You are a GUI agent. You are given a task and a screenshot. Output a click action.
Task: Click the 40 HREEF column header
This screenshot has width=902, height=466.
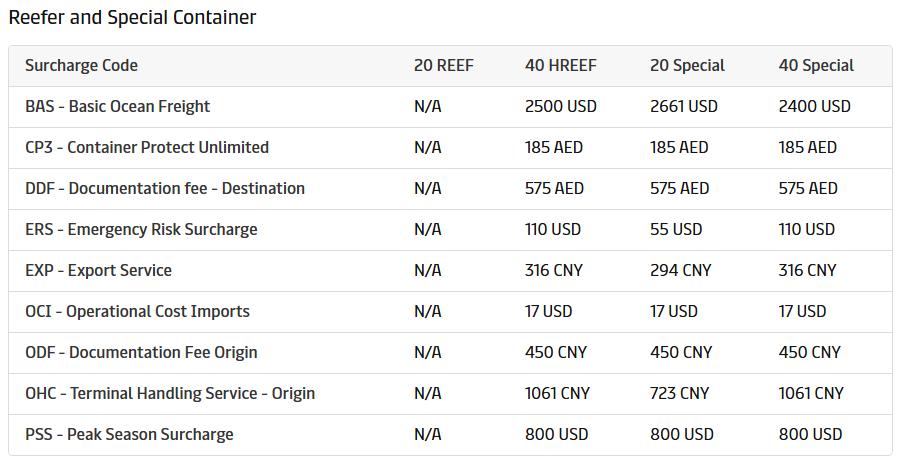point(561,66)
